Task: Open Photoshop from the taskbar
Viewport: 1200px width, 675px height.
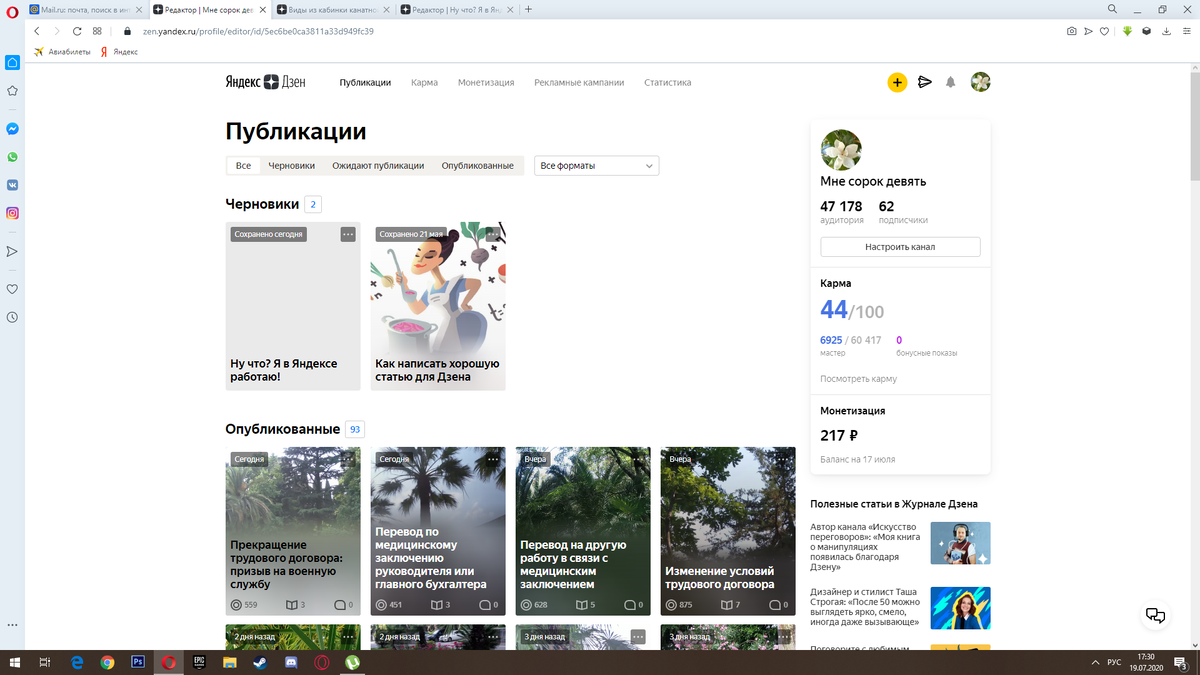Action: (x=138, y=662)
